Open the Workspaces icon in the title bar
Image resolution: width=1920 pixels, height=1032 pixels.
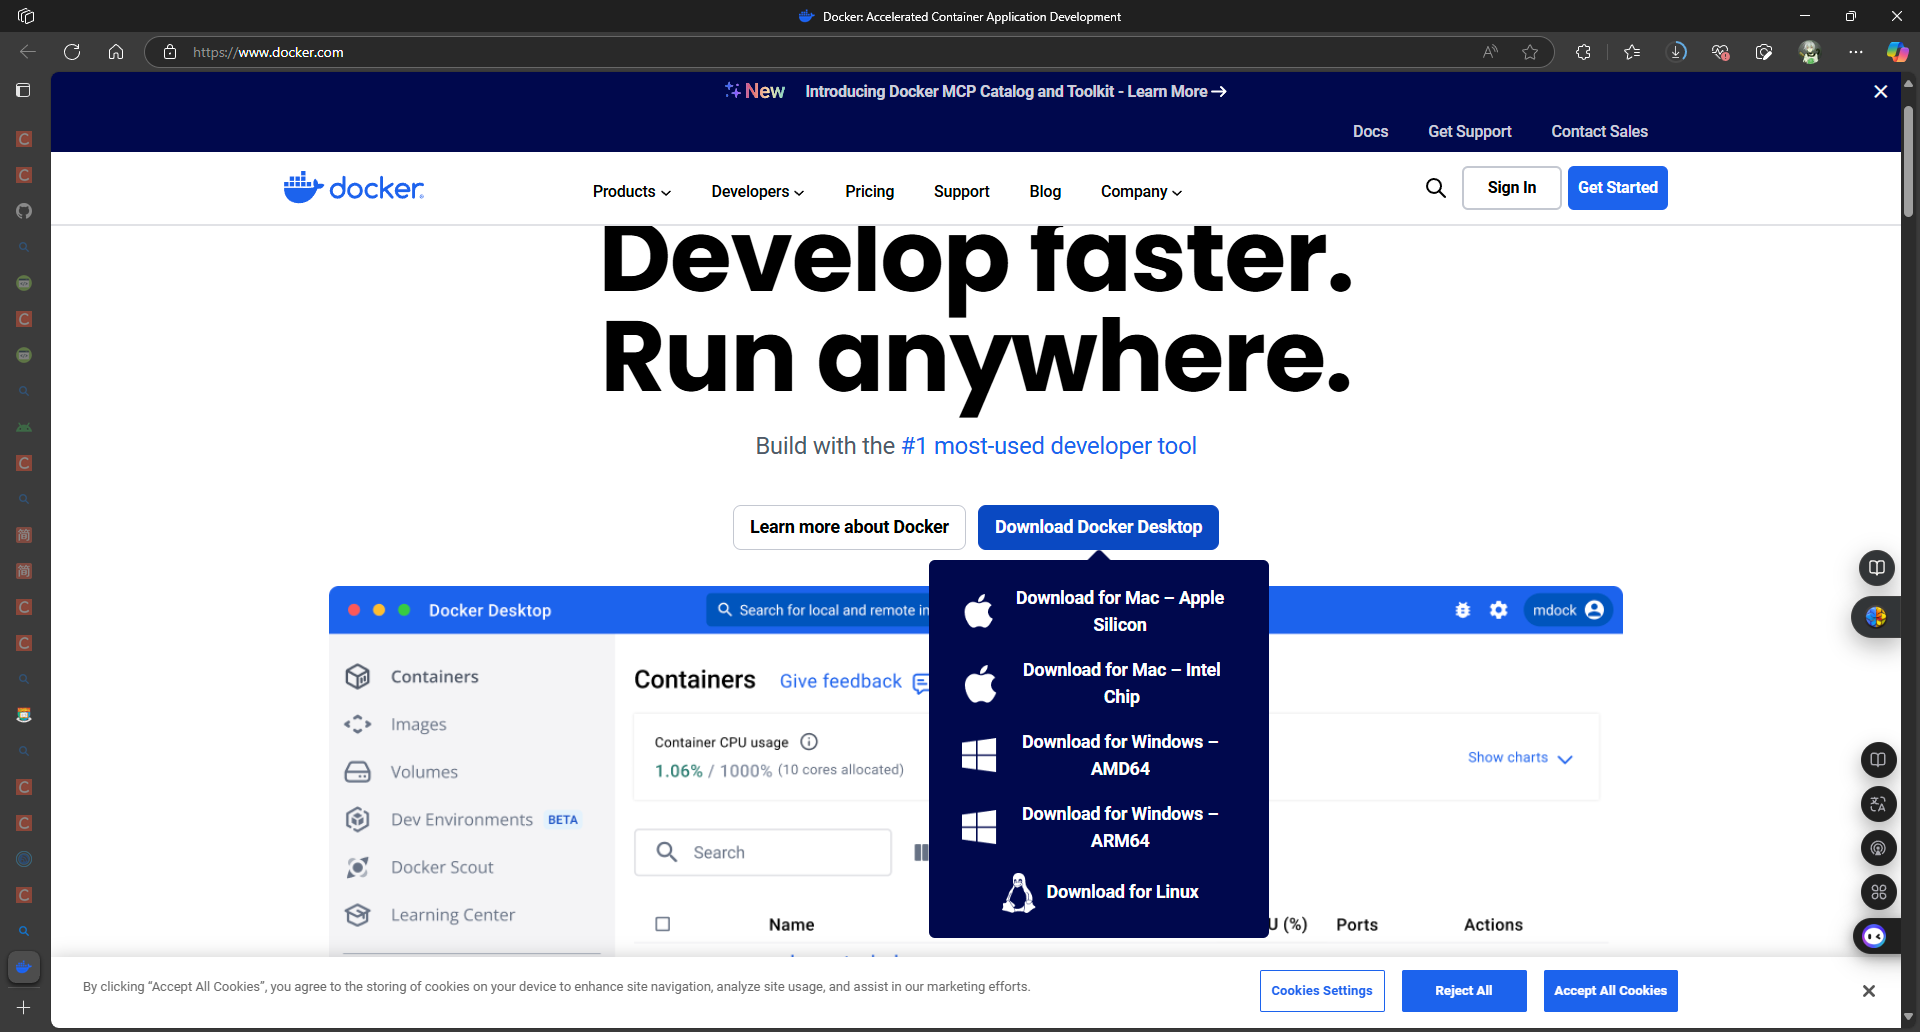click(26, 16)
